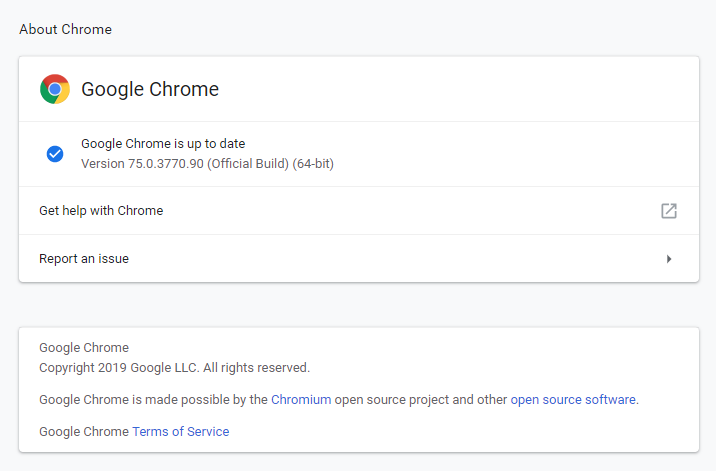The width and height of the screenshot is (716, 471).
Task: Click 'Google Chrome' heading above the copyright line
Action: point(84,348)
